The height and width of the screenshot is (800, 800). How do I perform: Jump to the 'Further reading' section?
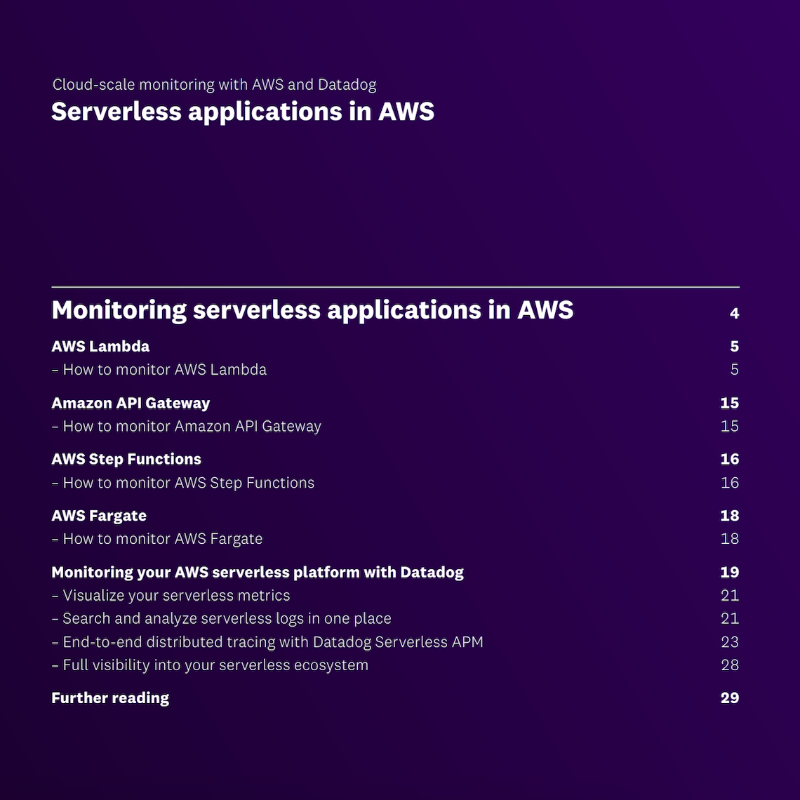coord(110,698)
